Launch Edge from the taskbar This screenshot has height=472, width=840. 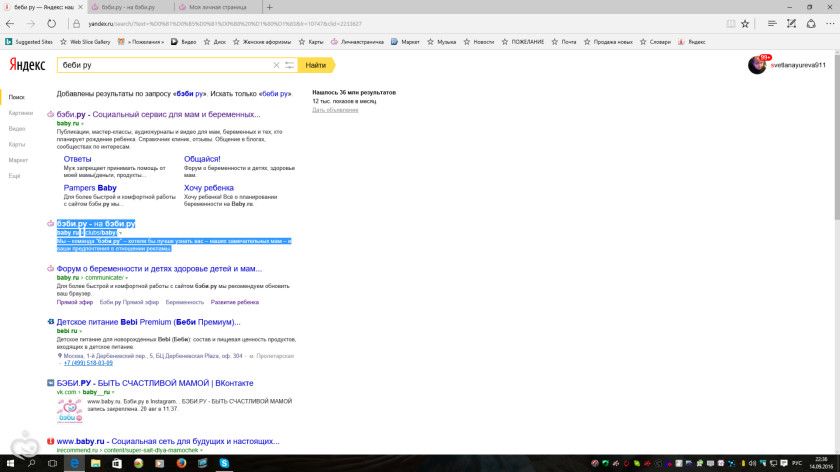74,463
